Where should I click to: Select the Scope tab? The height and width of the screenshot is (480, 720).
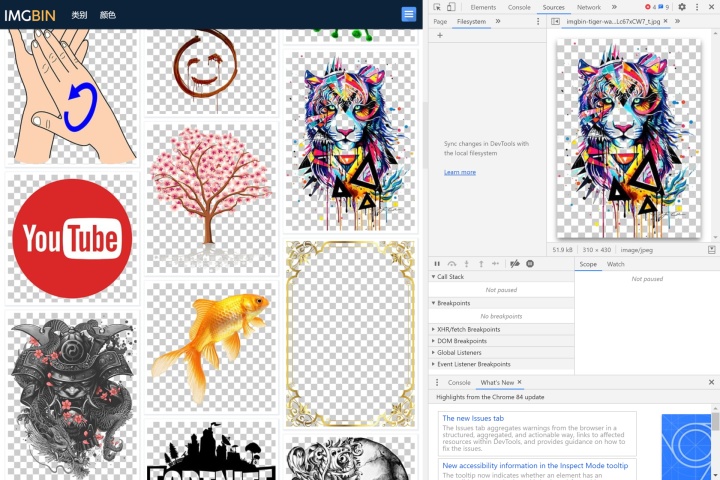(x=588, y=264)
